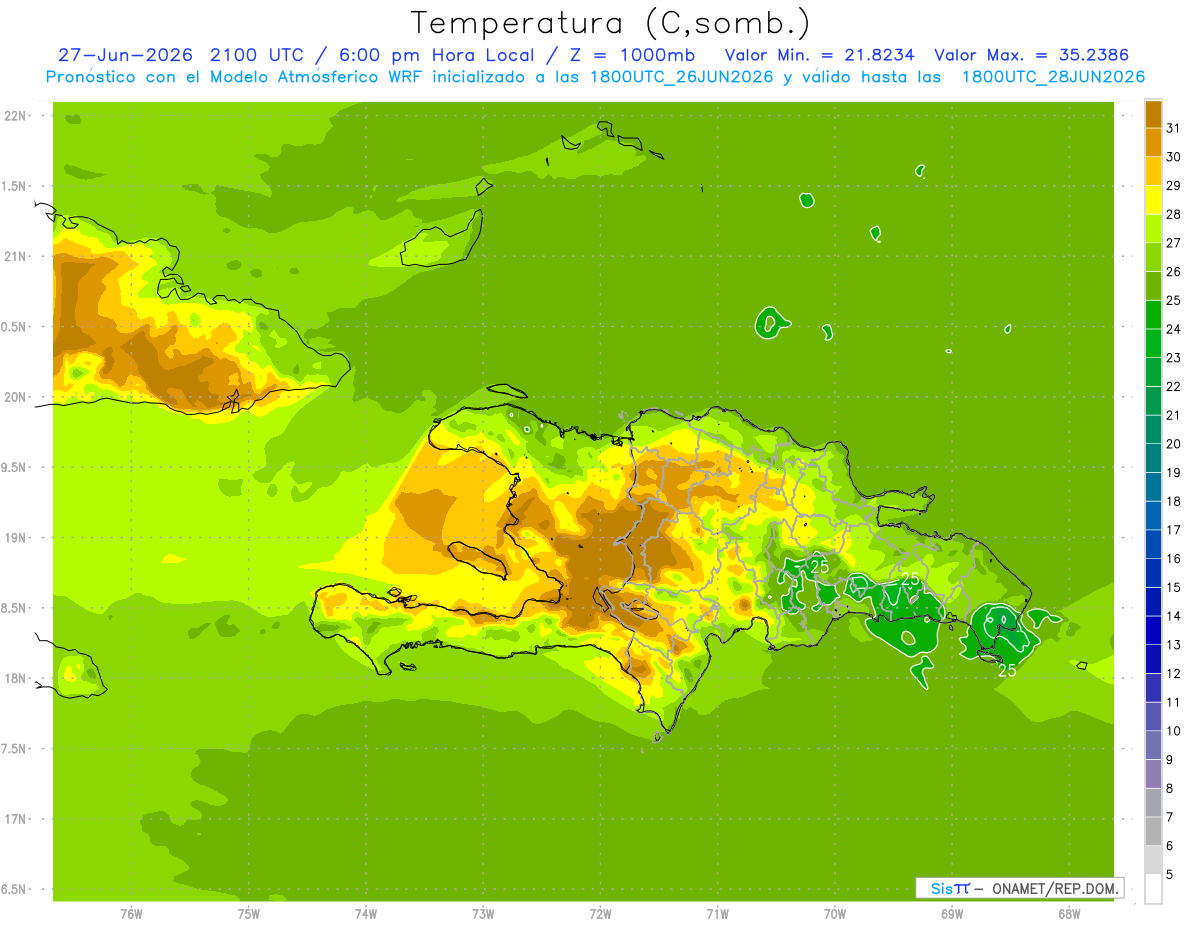Image resolution: width=1200 pixels, height=927 pixels.
Task: Click the colorbar label "28"
Action: coord(1174,214)
